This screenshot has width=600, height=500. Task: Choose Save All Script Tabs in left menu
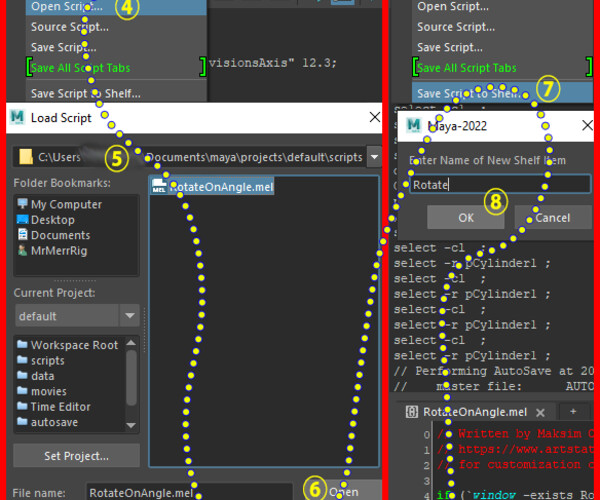coord(116,68)
